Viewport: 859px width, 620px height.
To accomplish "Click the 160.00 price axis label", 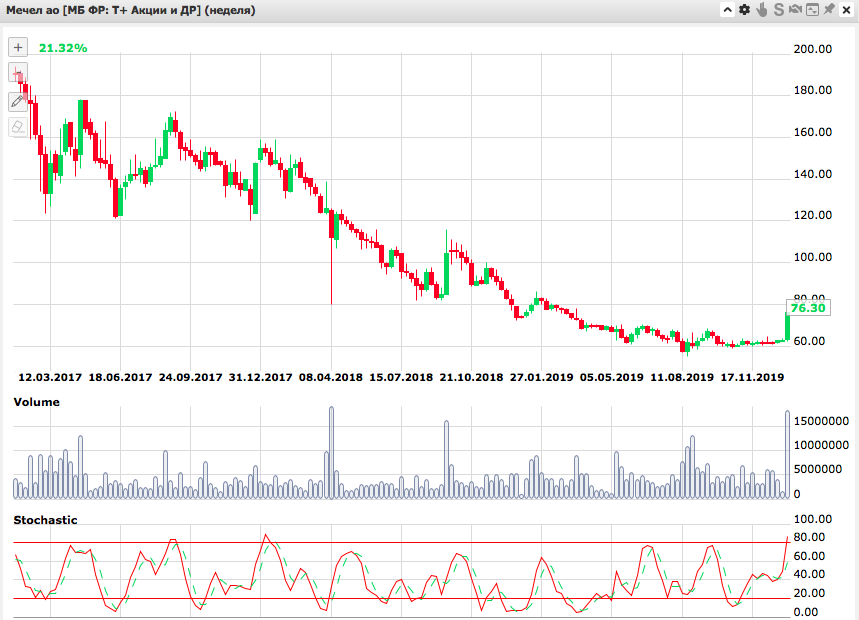I will click(x=813, y=132).
